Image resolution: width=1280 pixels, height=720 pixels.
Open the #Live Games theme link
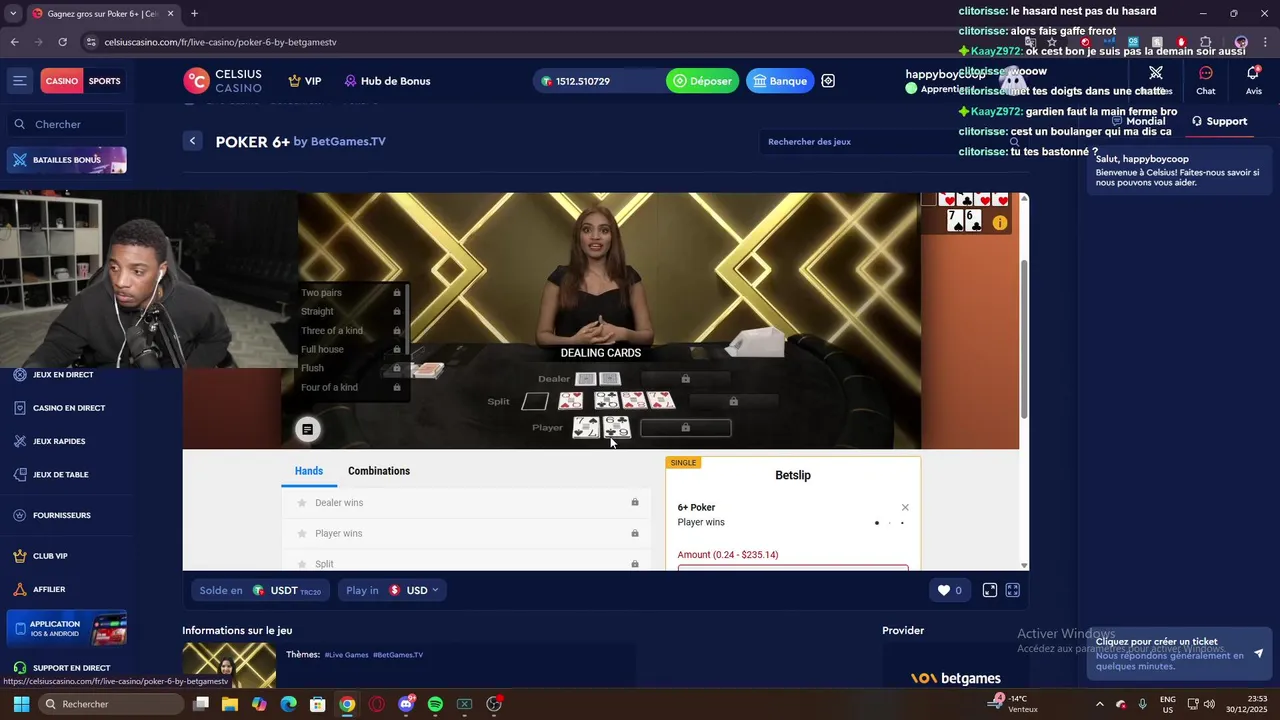346,655
